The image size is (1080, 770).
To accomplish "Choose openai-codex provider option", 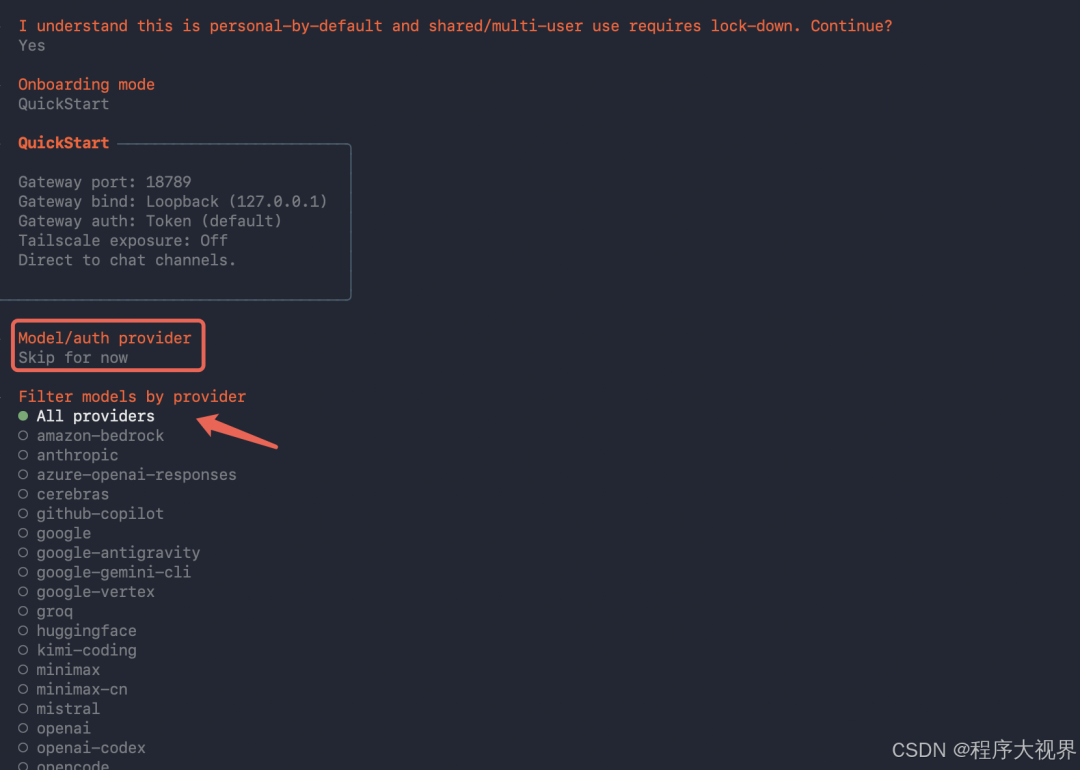I will (91, 748).
